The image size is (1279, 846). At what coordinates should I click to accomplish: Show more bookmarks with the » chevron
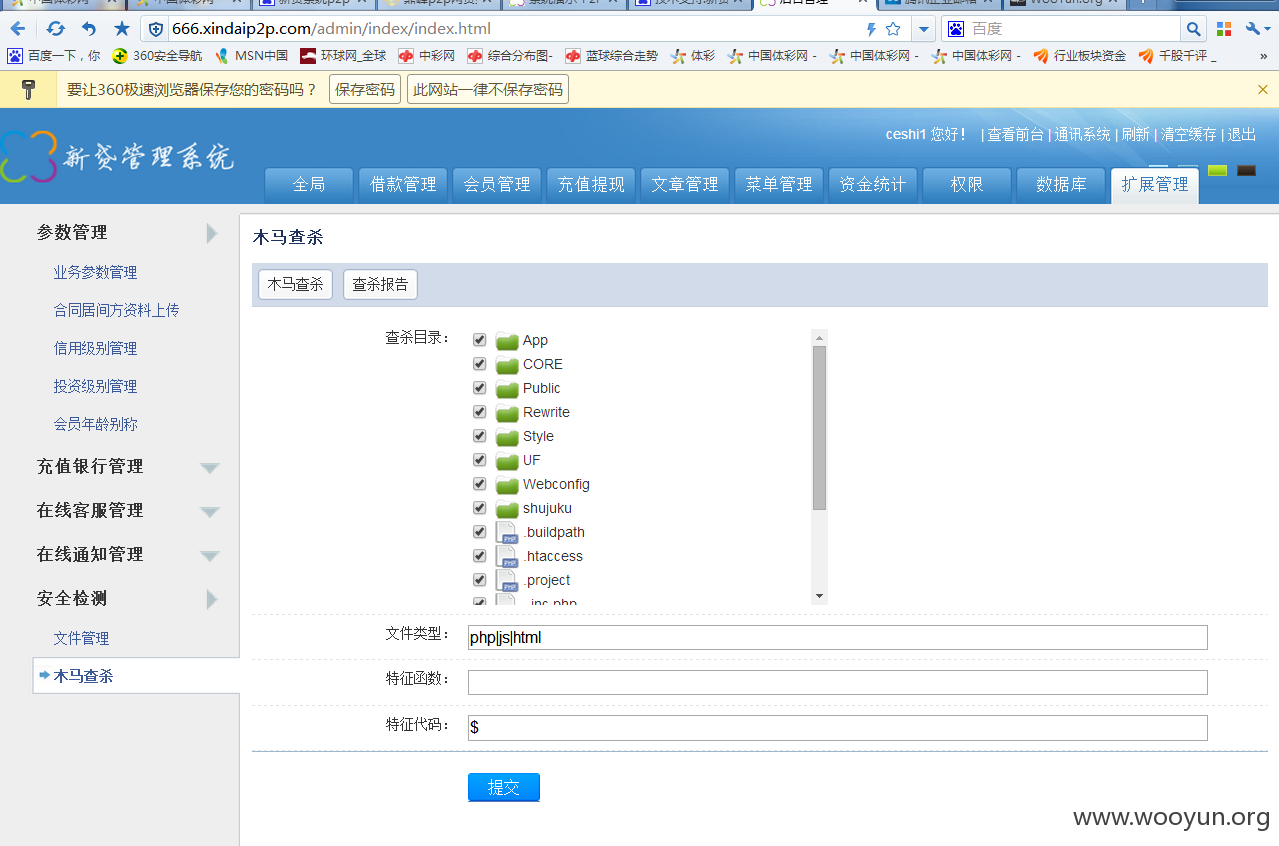click(x=1263, y=56)
